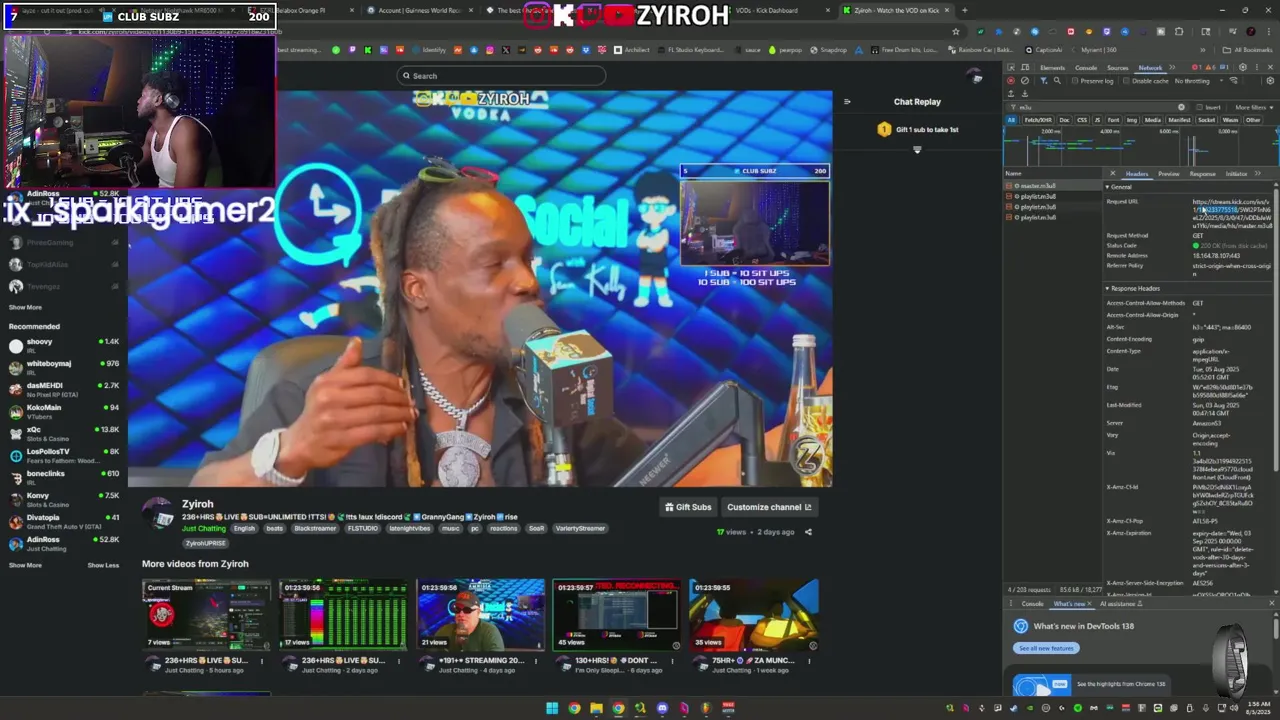Open network panel settings gear icon
Image resolution: width=1280 pixels, height=720 pixels.
pyautogui.click(x=1270, y=81)
